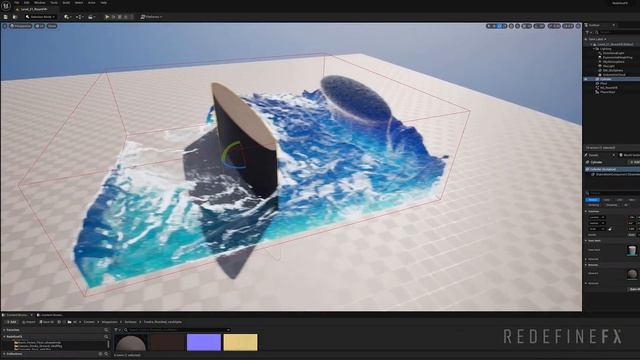Select the purple normal map asset
The width and height of the screenshot is (640, 360).
(204, 342)
